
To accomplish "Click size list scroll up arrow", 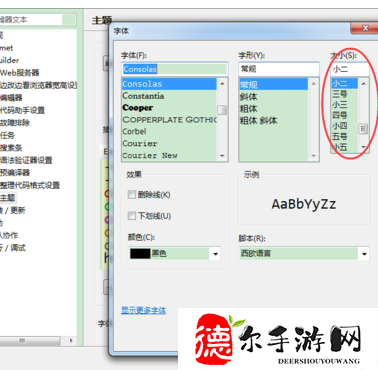I will click(x=364, y=83).
